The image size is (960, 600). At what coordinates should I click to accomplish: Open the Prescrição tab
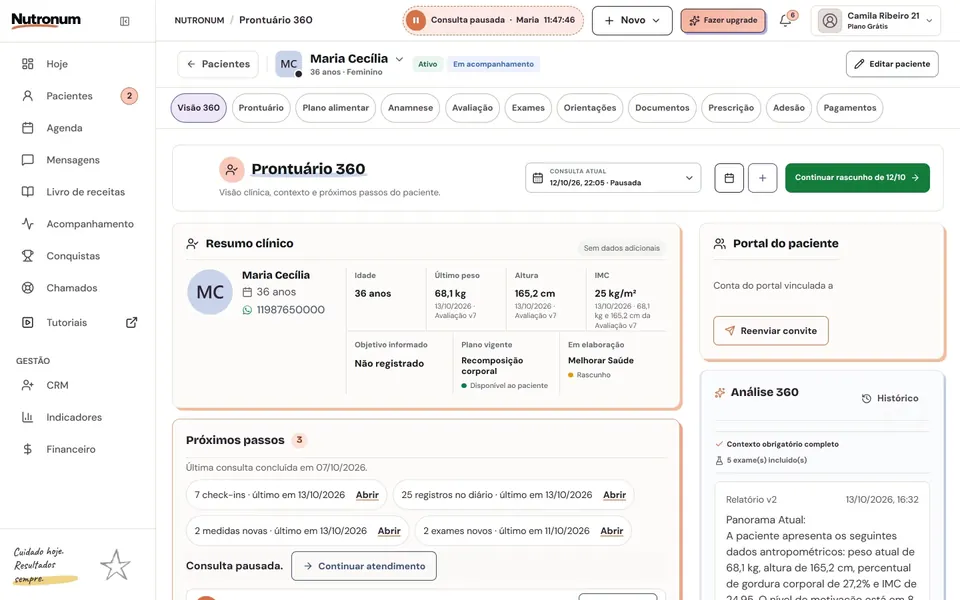[731, 108]
